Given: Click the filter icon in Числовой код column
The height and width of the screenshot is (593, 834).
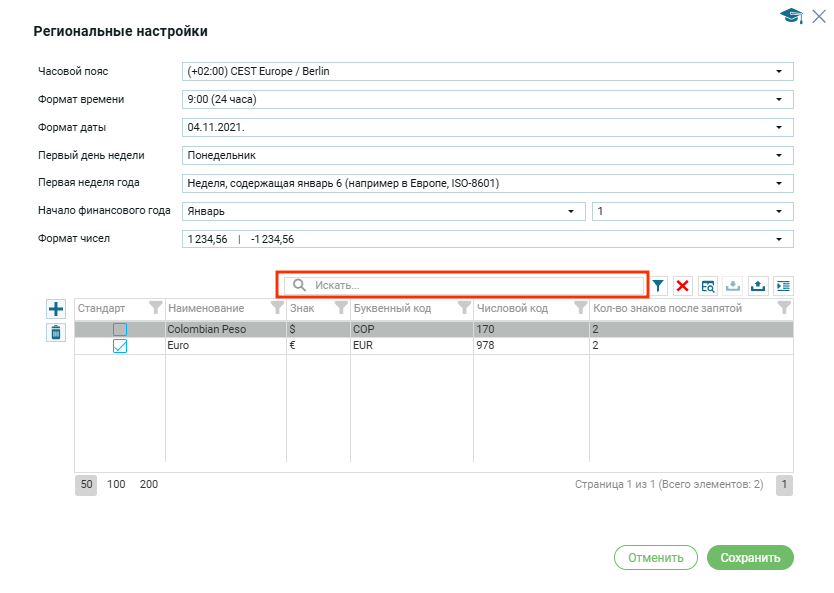Looking at the screenshot, I should pyautogui.click(x=580, y=308).
